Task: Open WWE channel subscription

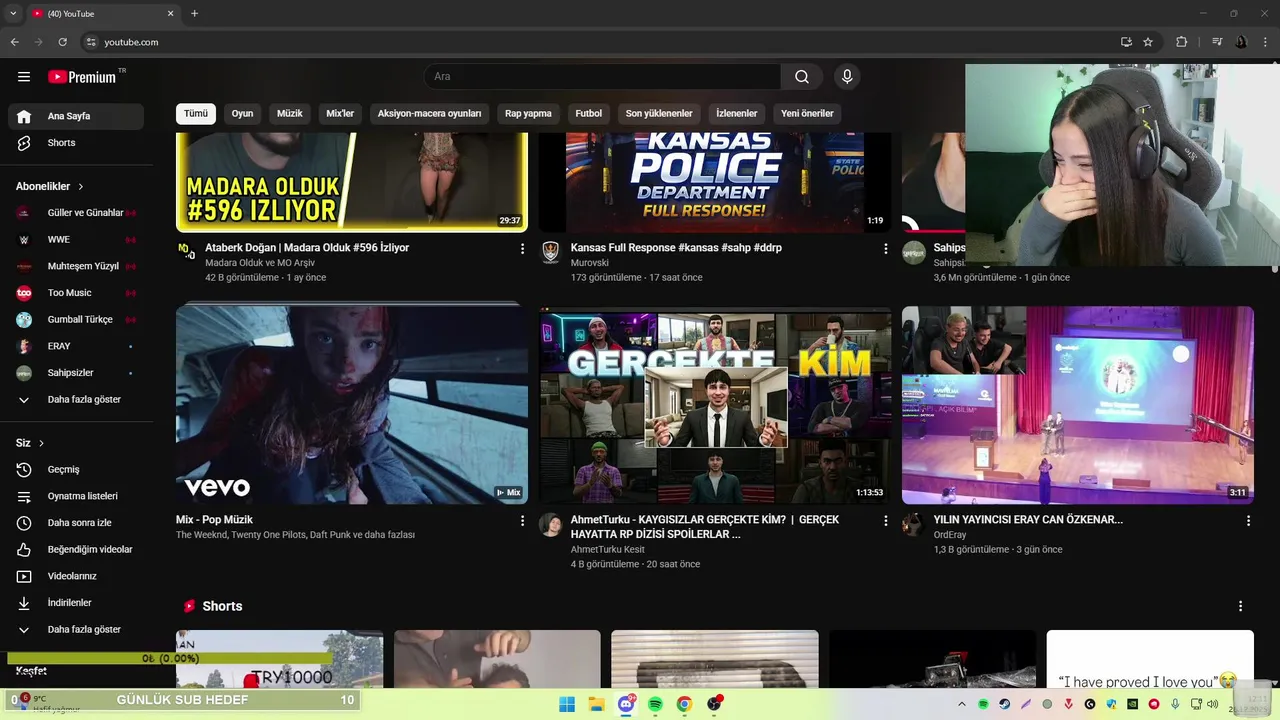Action: (76, 240)
